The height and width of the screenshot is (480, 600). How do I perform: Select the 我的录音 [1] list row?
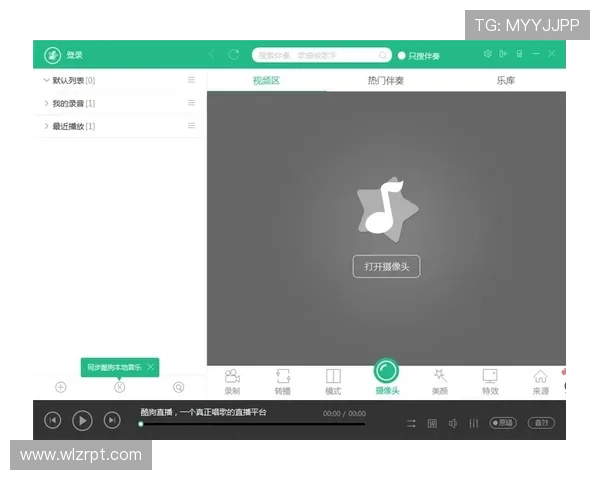point(120,103)
